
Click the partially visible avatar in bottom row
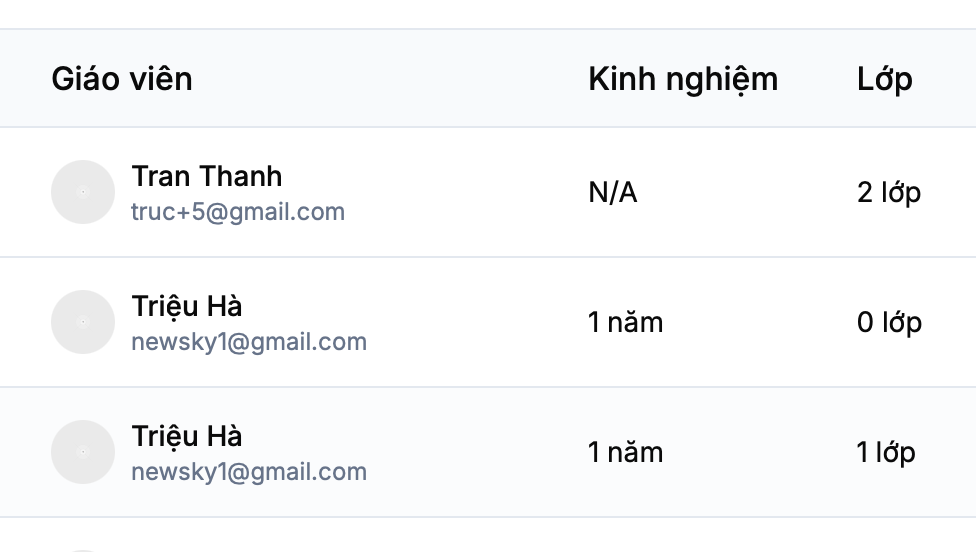click(83, 549)
